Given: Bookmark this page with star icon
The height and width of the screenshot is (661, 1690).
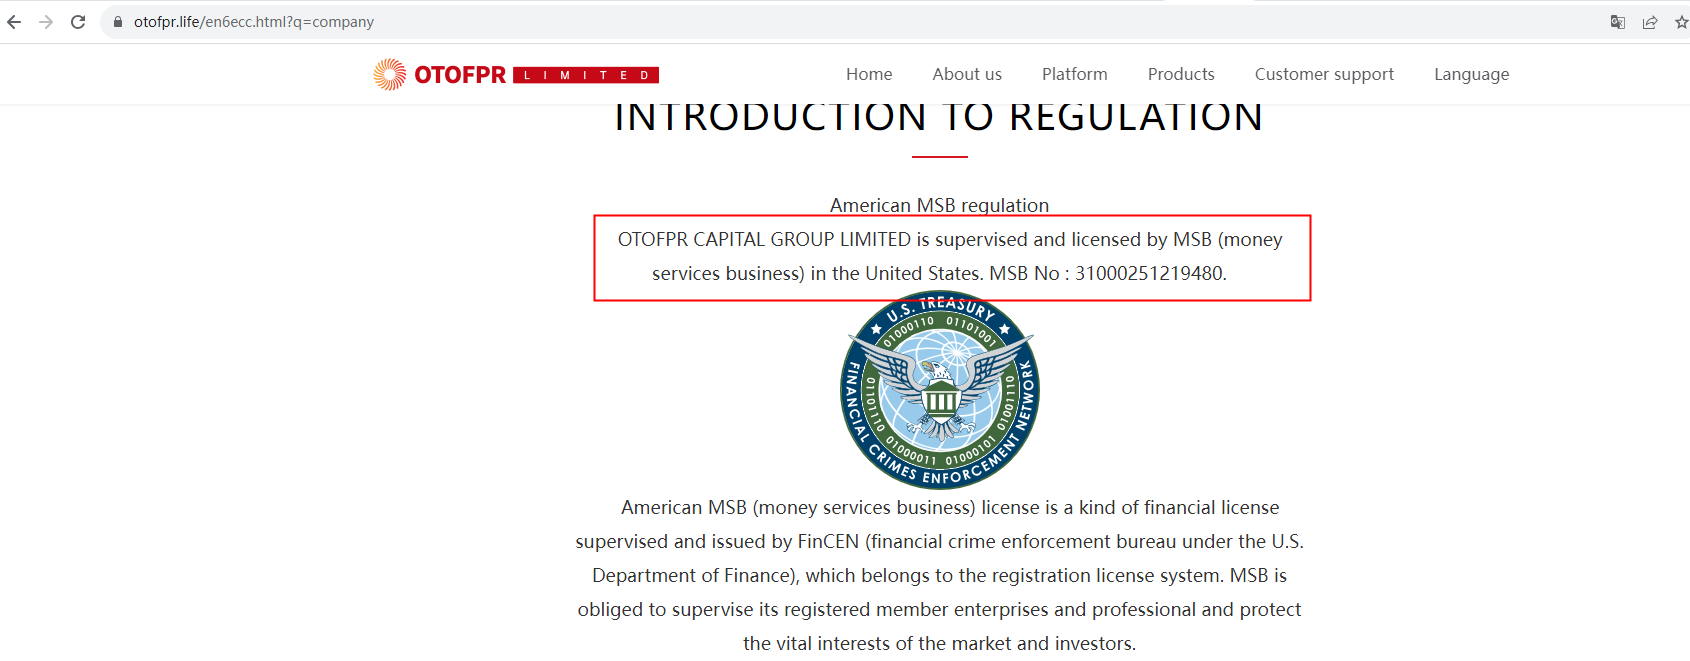Looking at the screenshot, I should [1681, 22].
